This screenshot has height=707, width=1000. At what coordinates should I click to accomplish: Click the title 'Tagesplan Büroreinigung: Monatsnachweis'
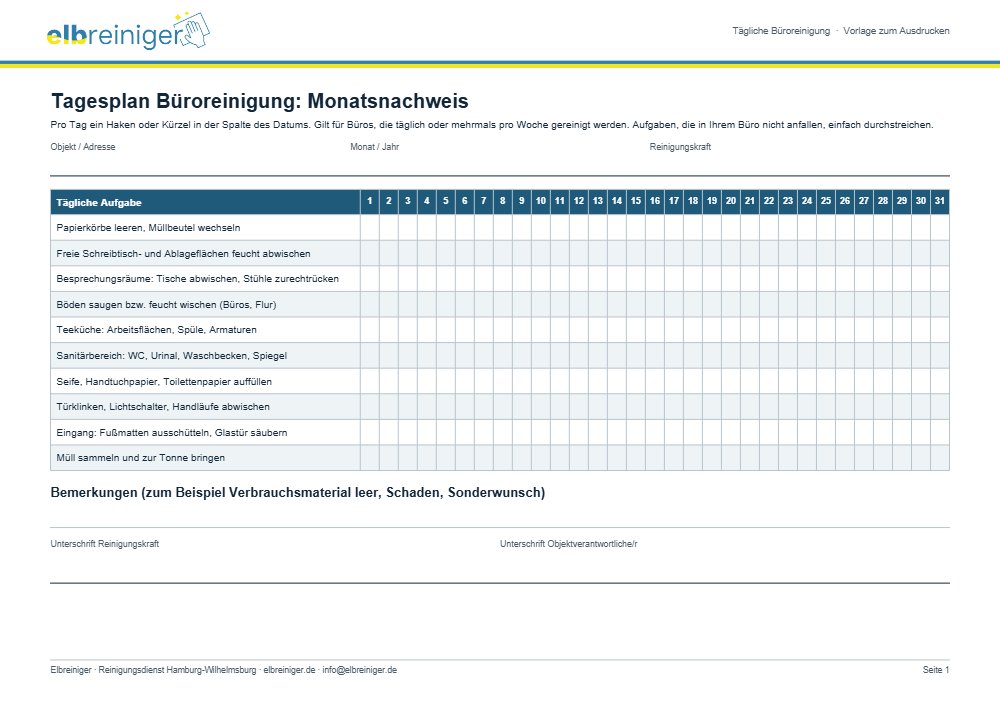click(260, 101)
